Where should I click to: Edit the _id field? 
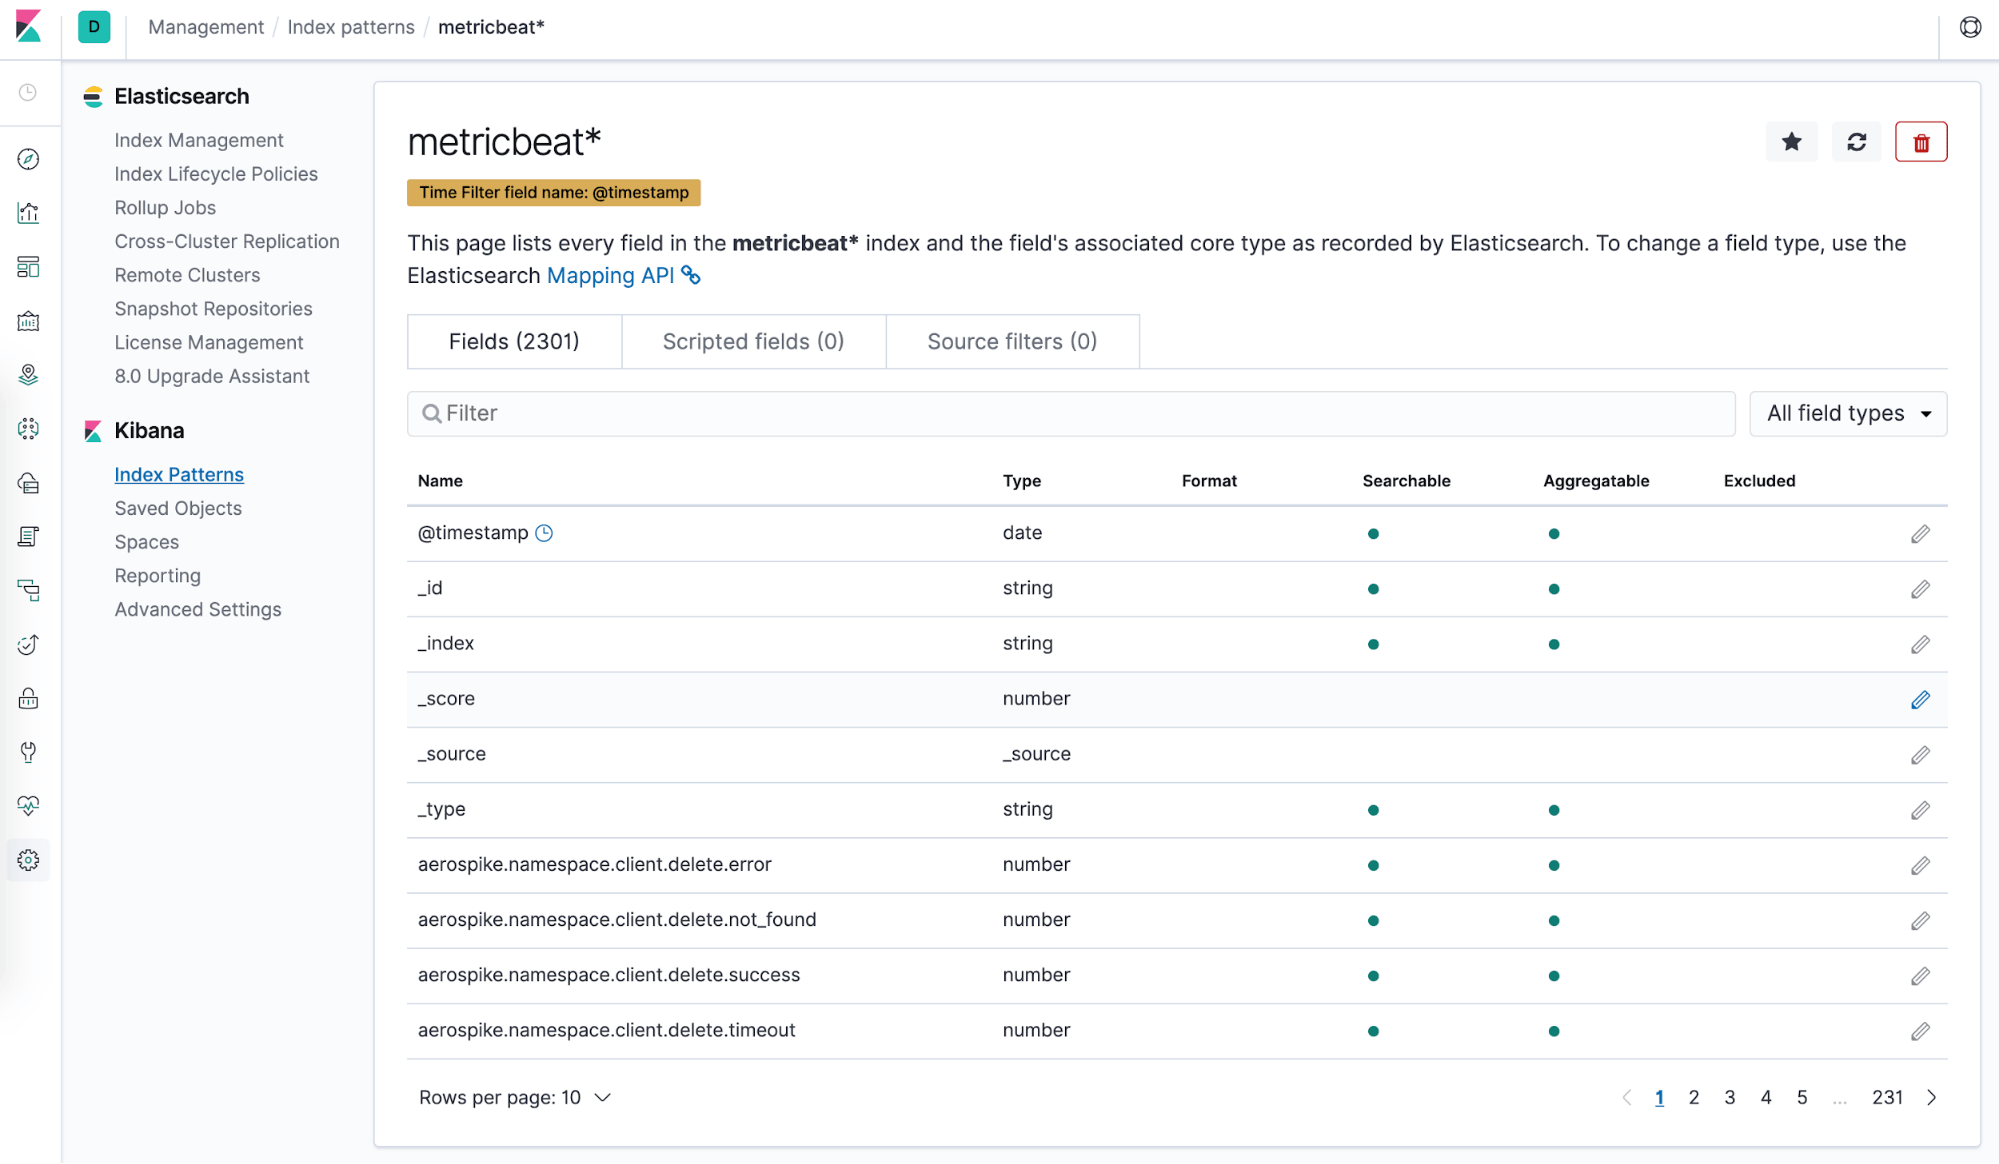tap(1921, 589)
